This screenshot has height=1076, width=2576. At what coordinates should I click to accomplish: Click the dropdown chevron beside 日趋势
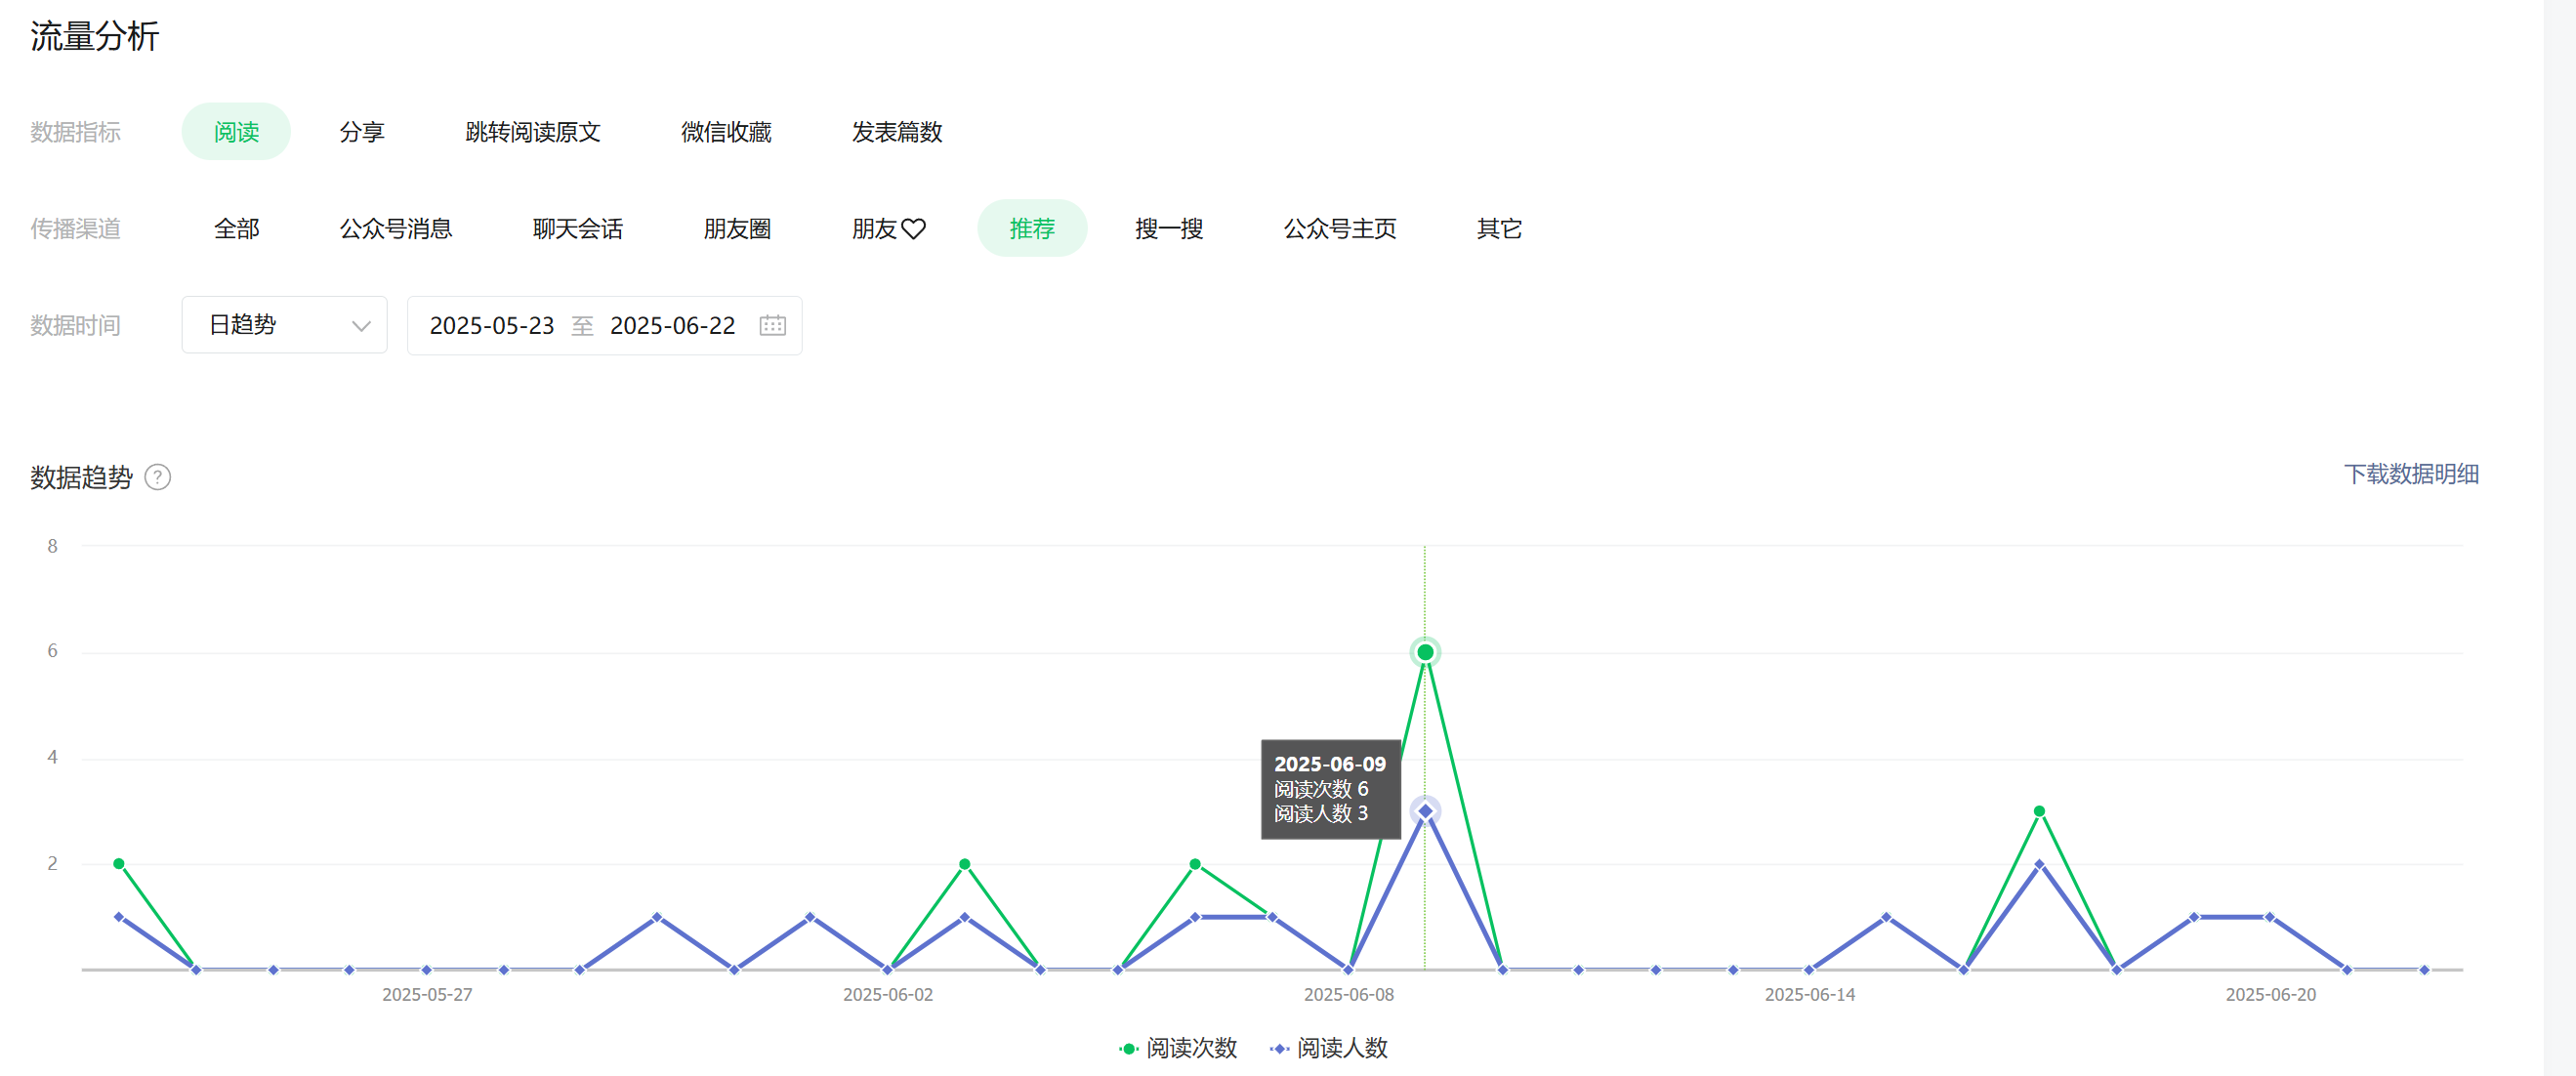tap(361, 326)
